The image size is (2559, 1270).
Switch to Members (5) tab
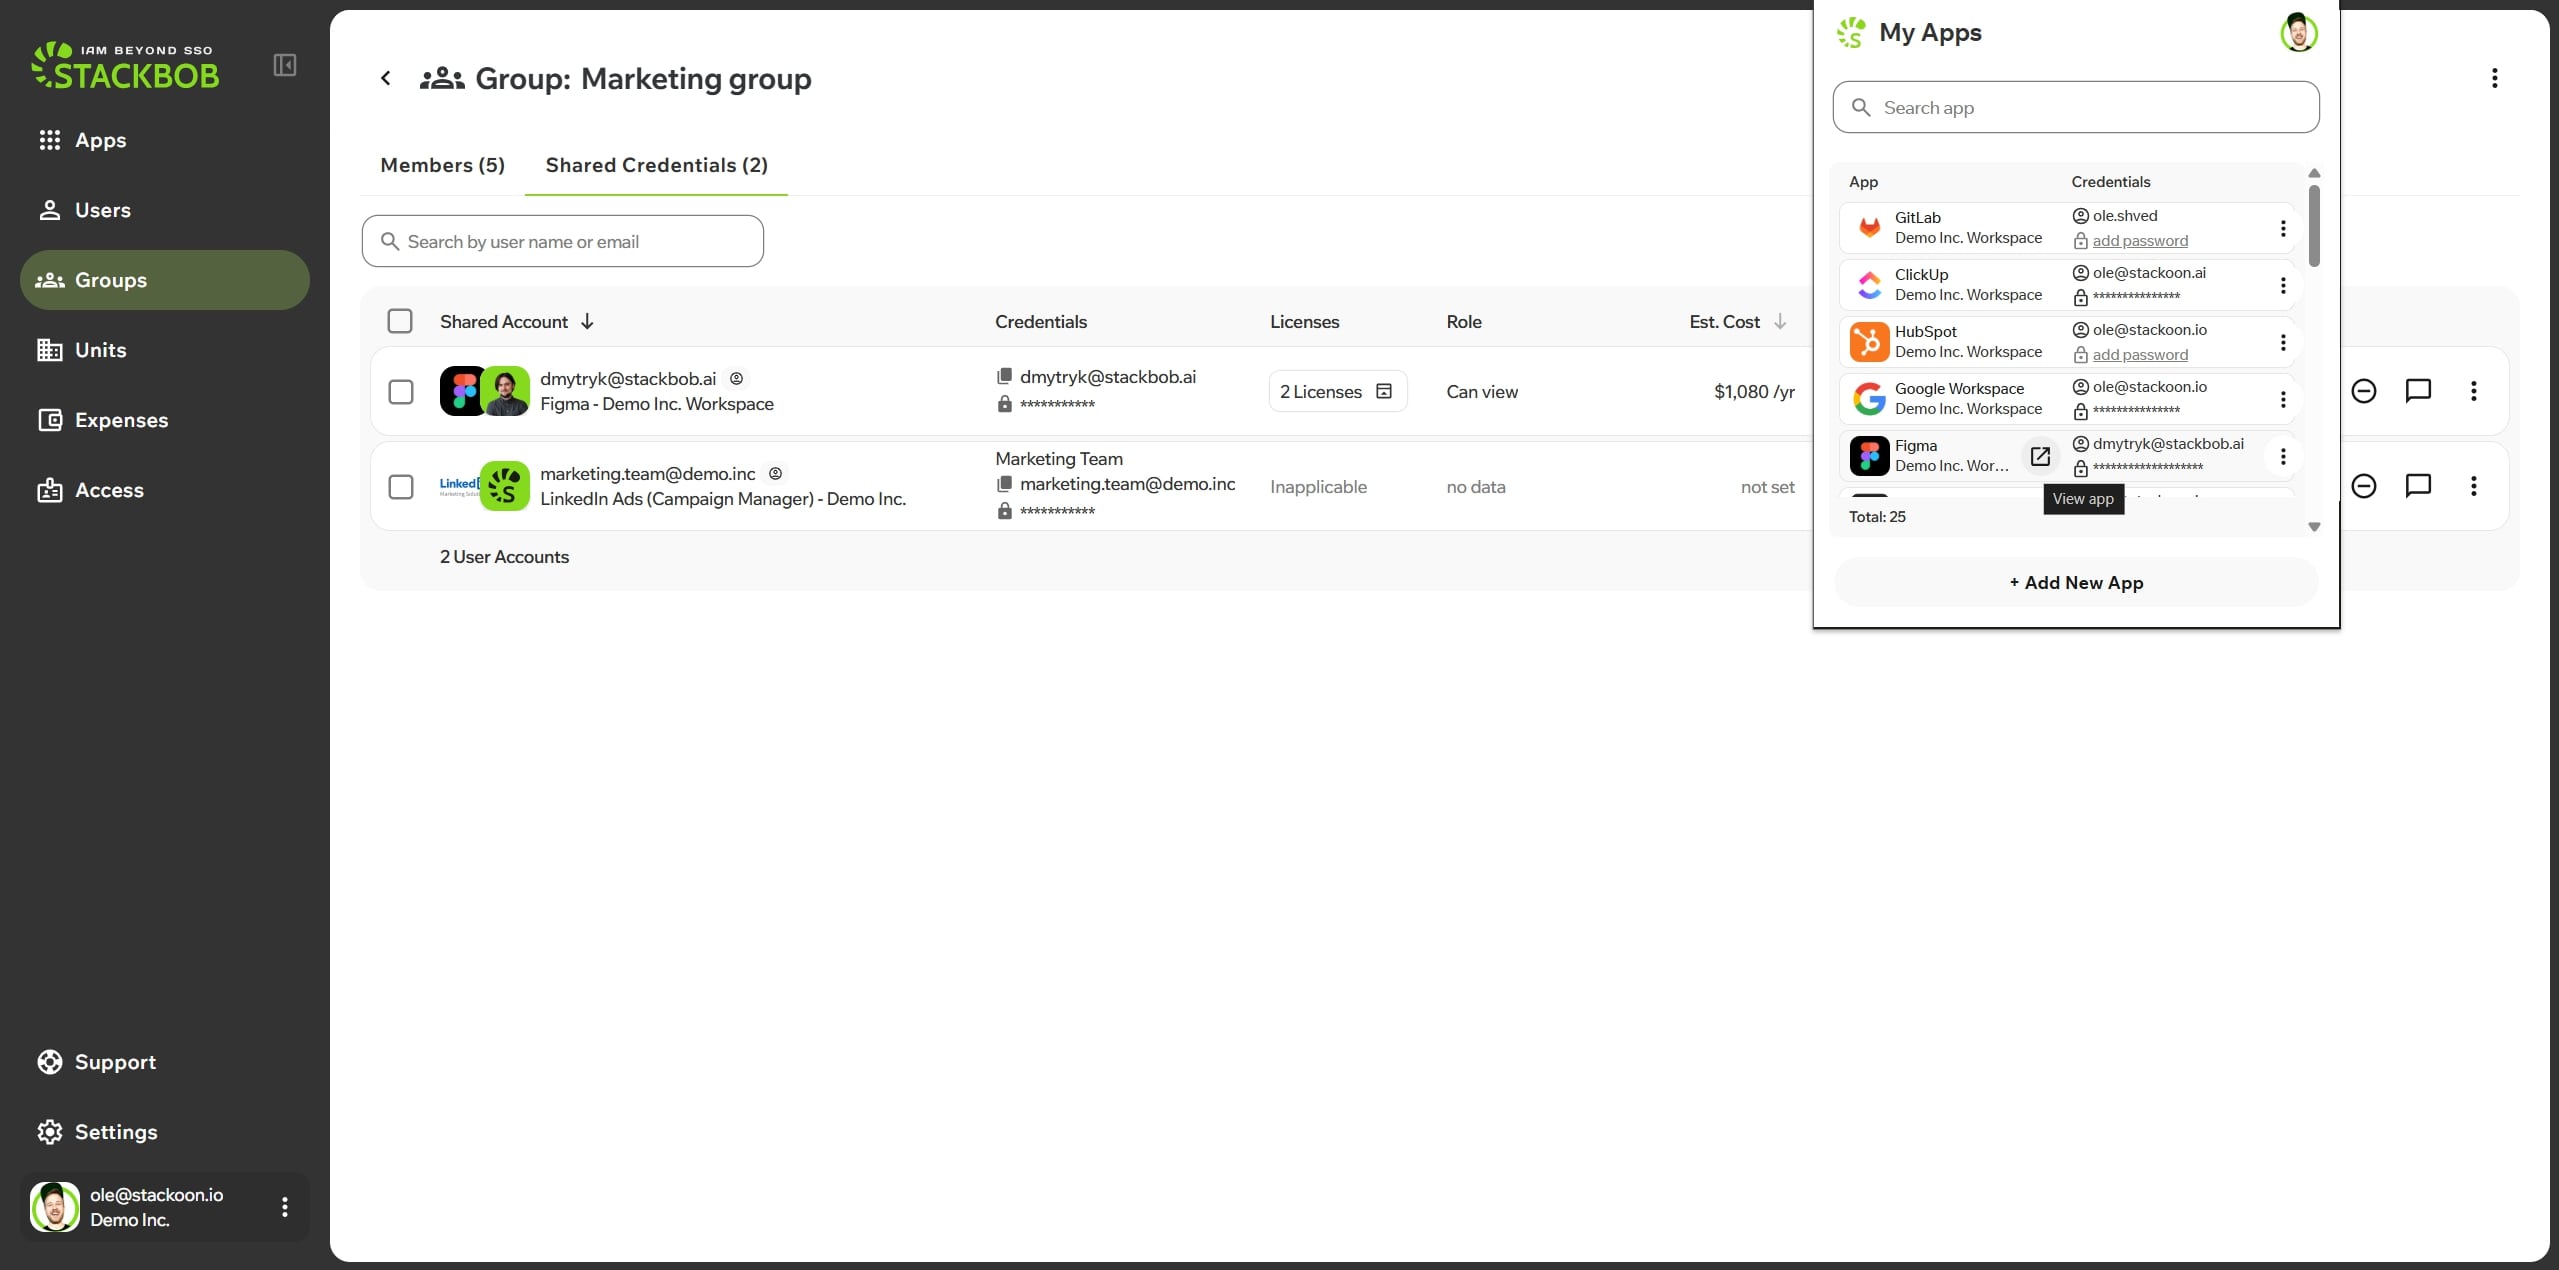tap(443, 165)
